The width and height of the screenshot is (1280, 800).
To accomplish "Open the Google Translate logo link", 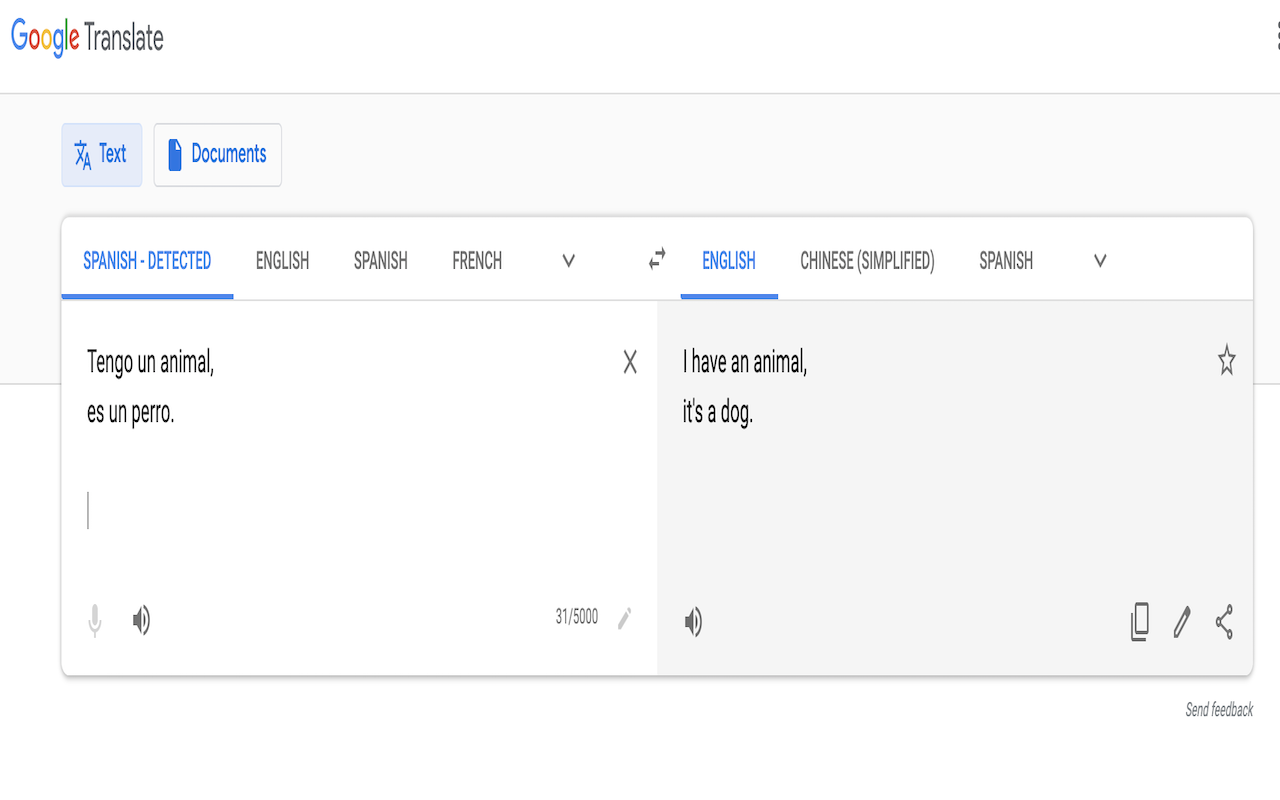I will tap(87, 38).
